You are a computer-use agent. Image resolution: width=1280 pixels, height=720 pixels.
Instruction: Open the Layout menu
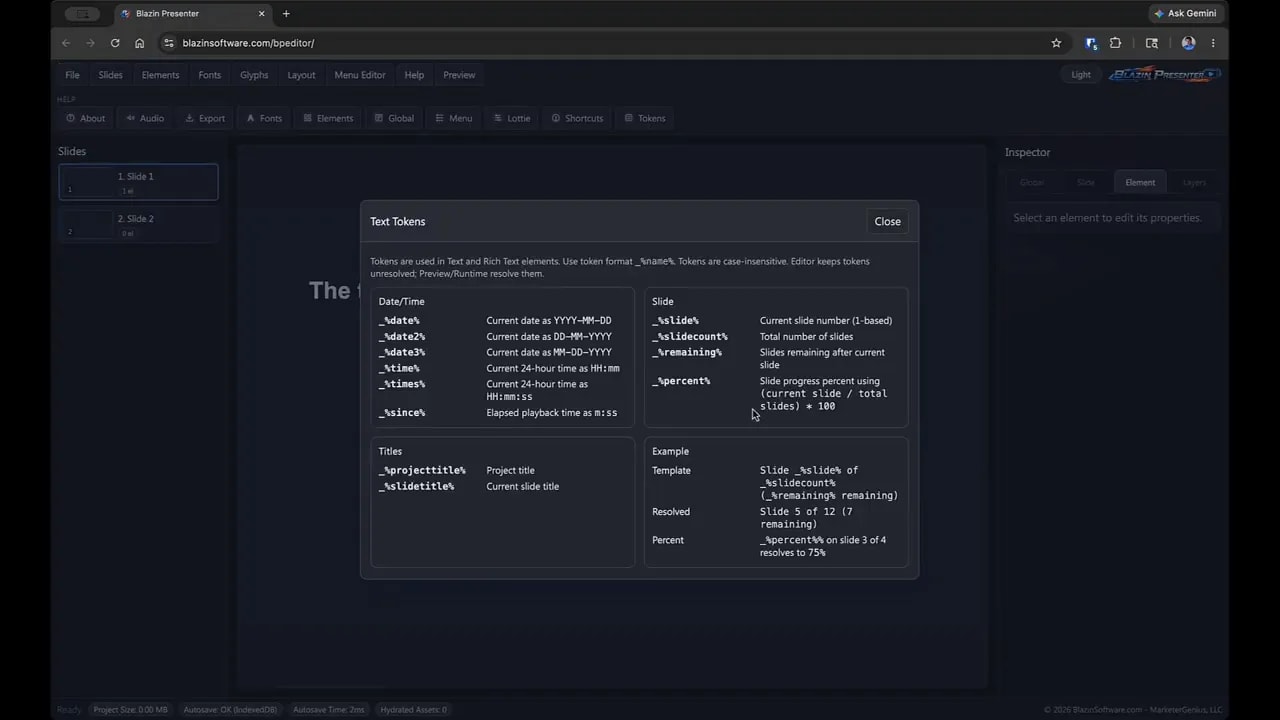301,75
